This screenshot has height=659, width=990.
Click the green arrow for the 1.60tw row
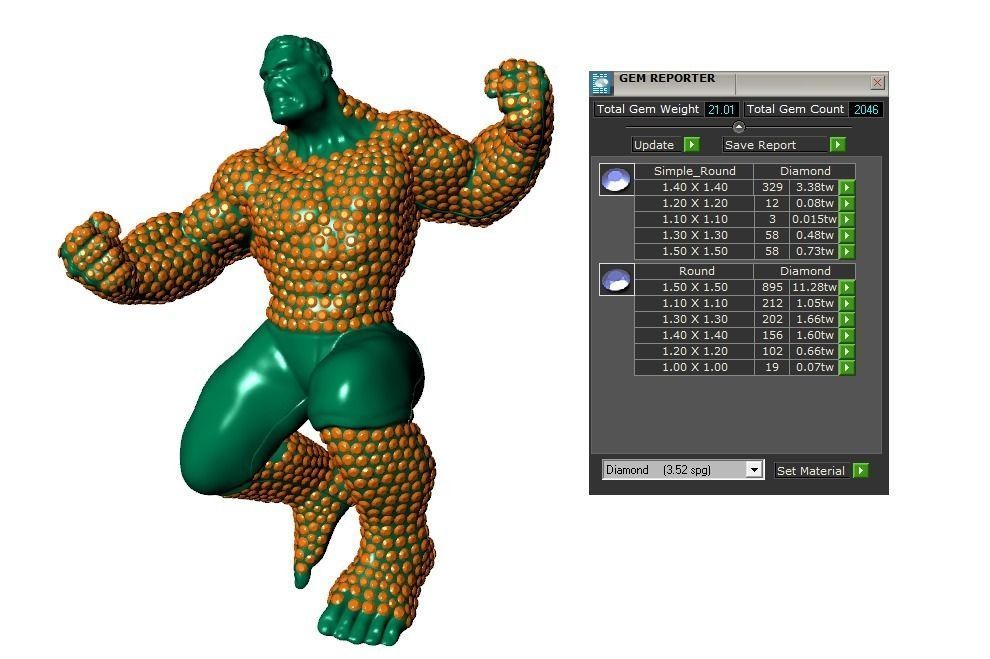[847, 335]
